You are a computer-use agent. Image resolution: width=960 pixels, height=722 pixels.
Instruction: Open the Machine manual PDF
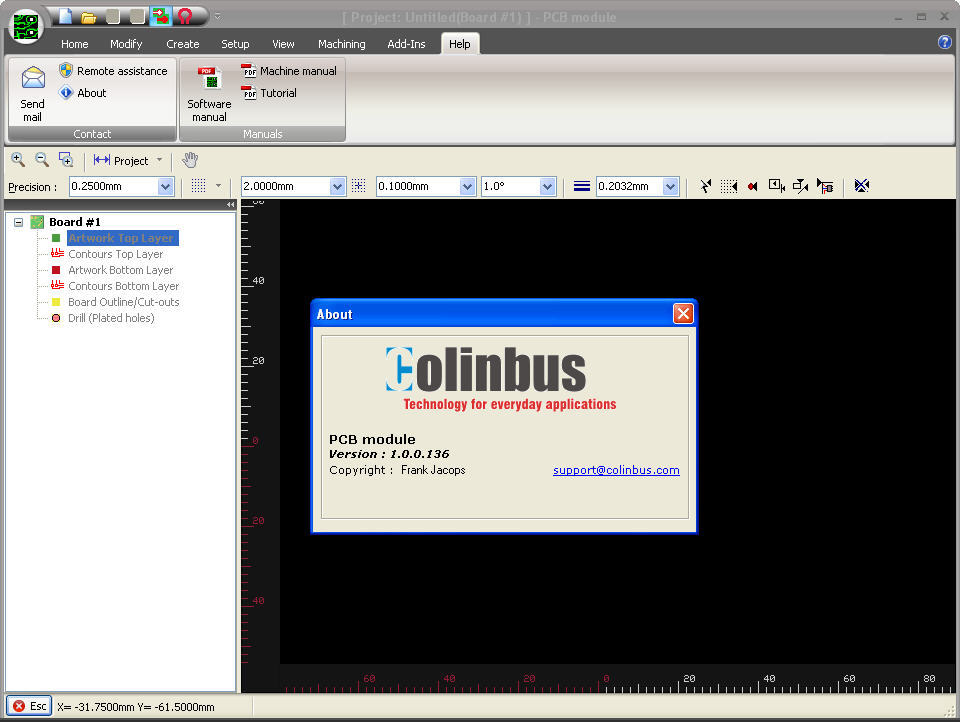click(x=289, y=71)
